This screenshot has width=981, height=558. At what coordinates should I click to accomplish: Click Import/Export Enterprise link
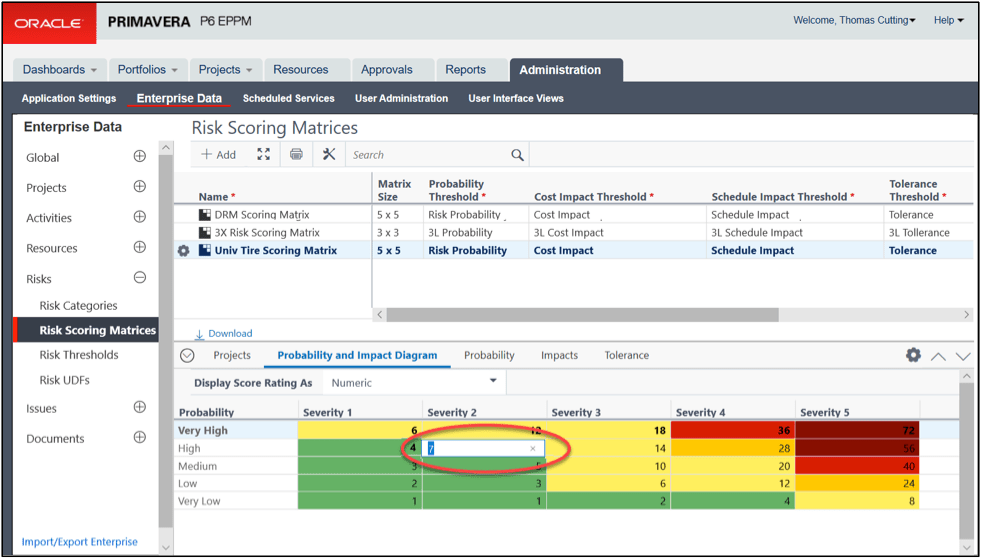79,542
